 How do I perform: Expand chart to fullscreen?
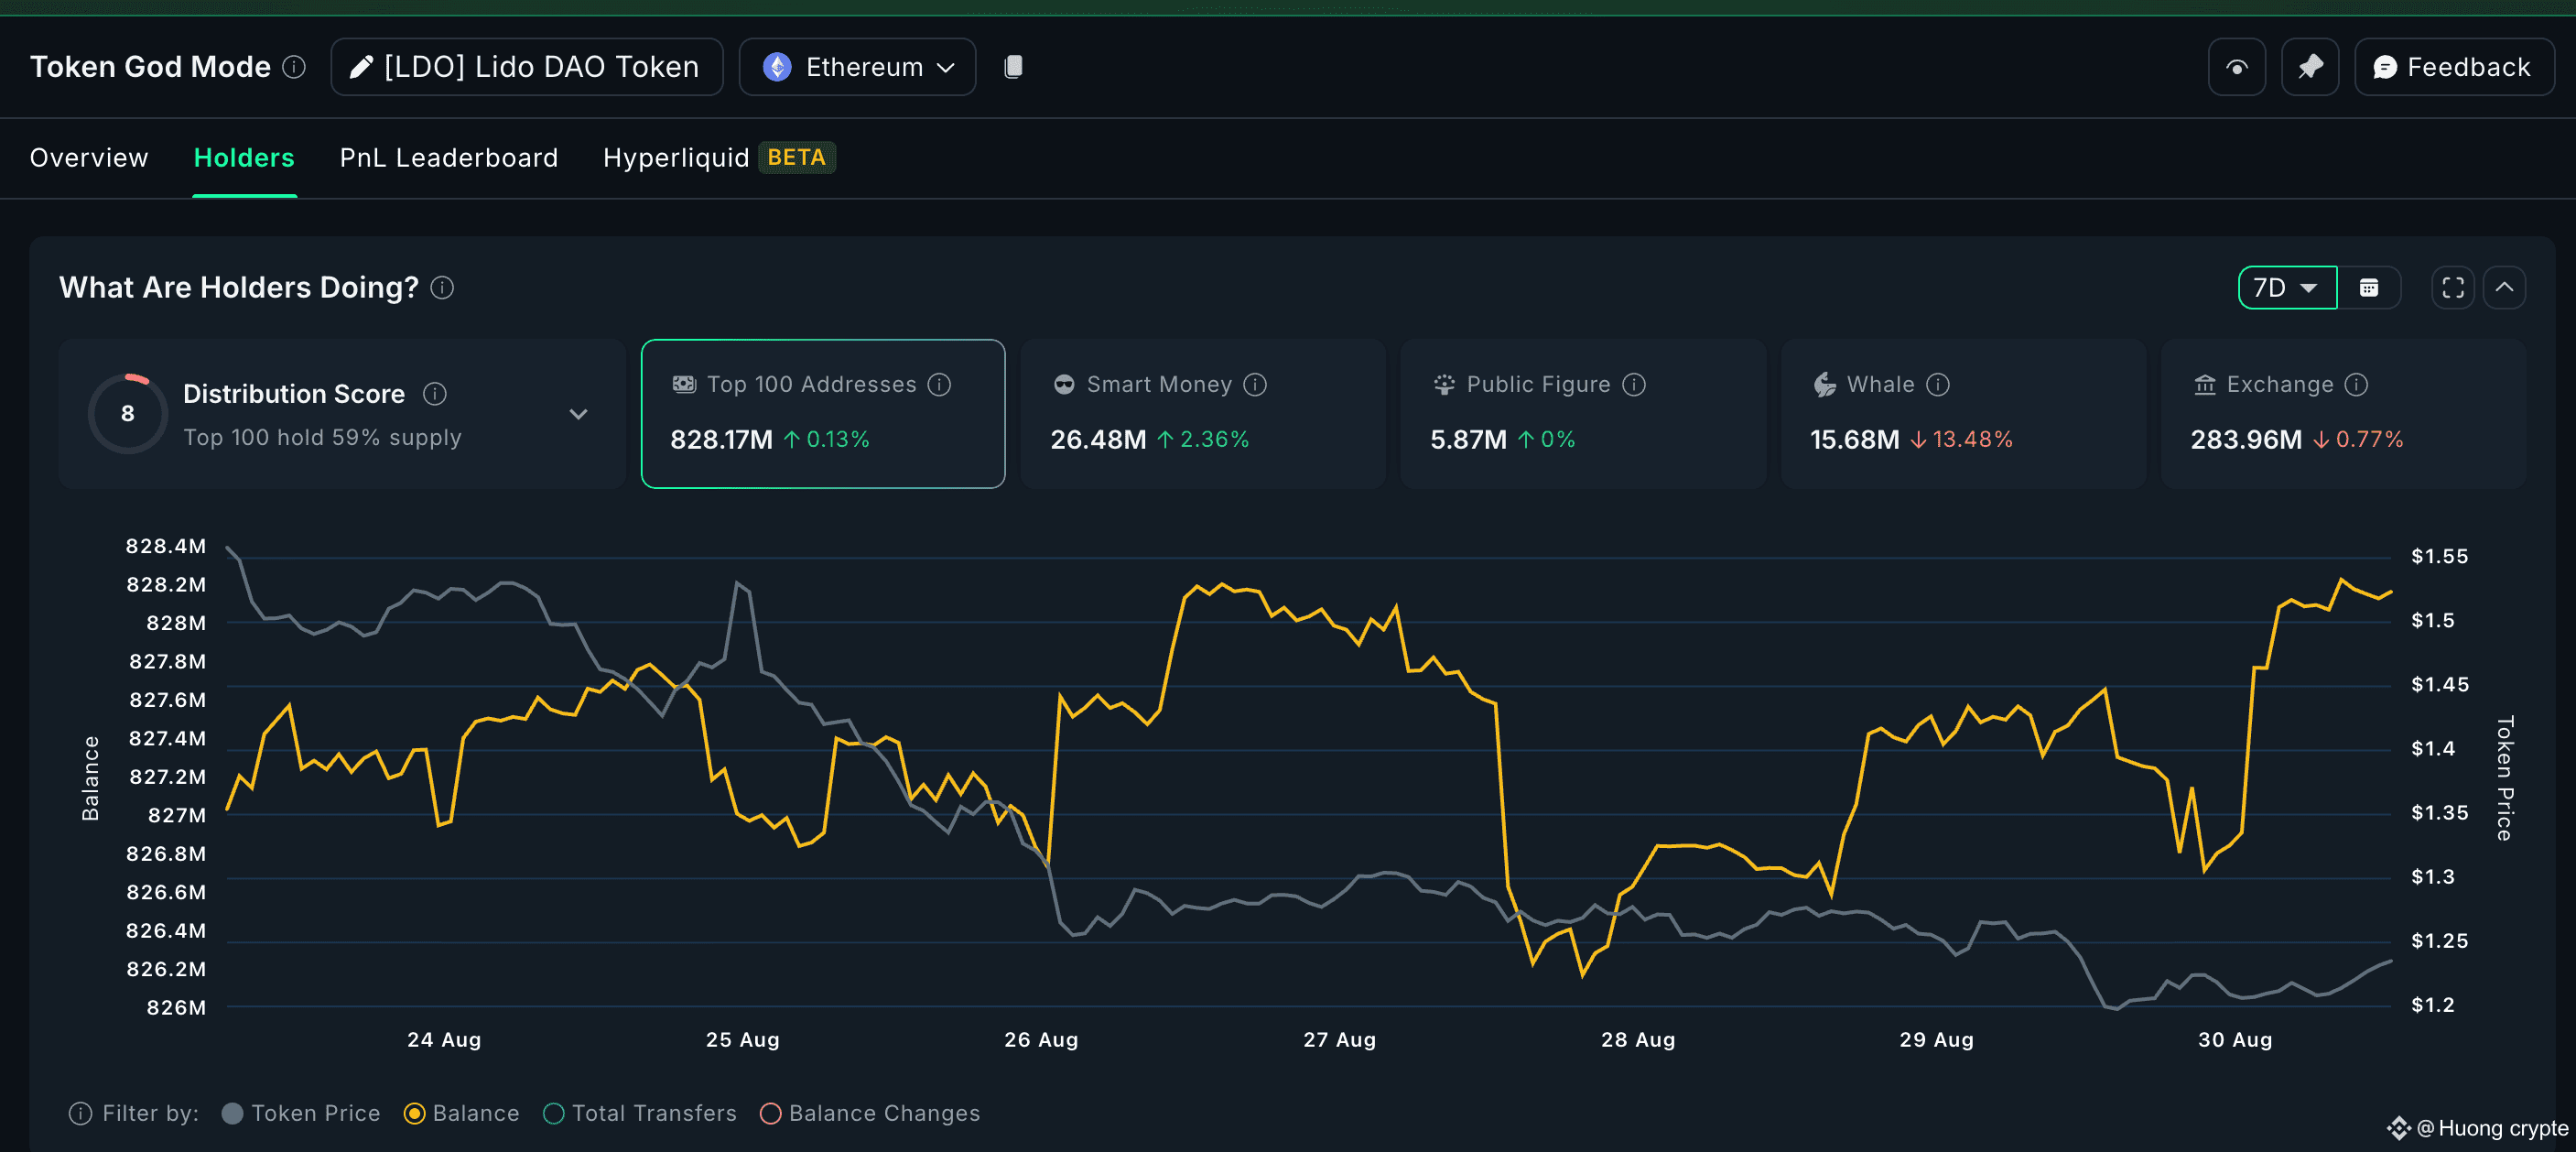click(x=2452, y=288)
